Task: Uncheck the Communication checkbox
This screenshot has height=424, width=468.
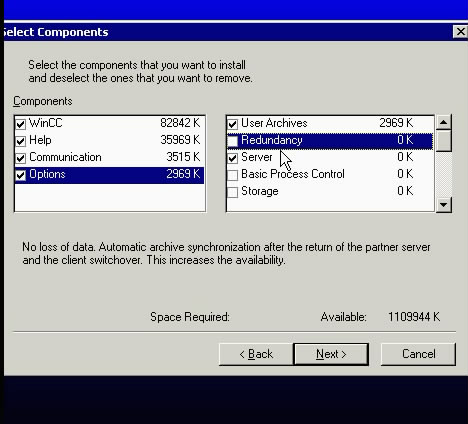Action: pyautogui.click(x=21, y=158)
